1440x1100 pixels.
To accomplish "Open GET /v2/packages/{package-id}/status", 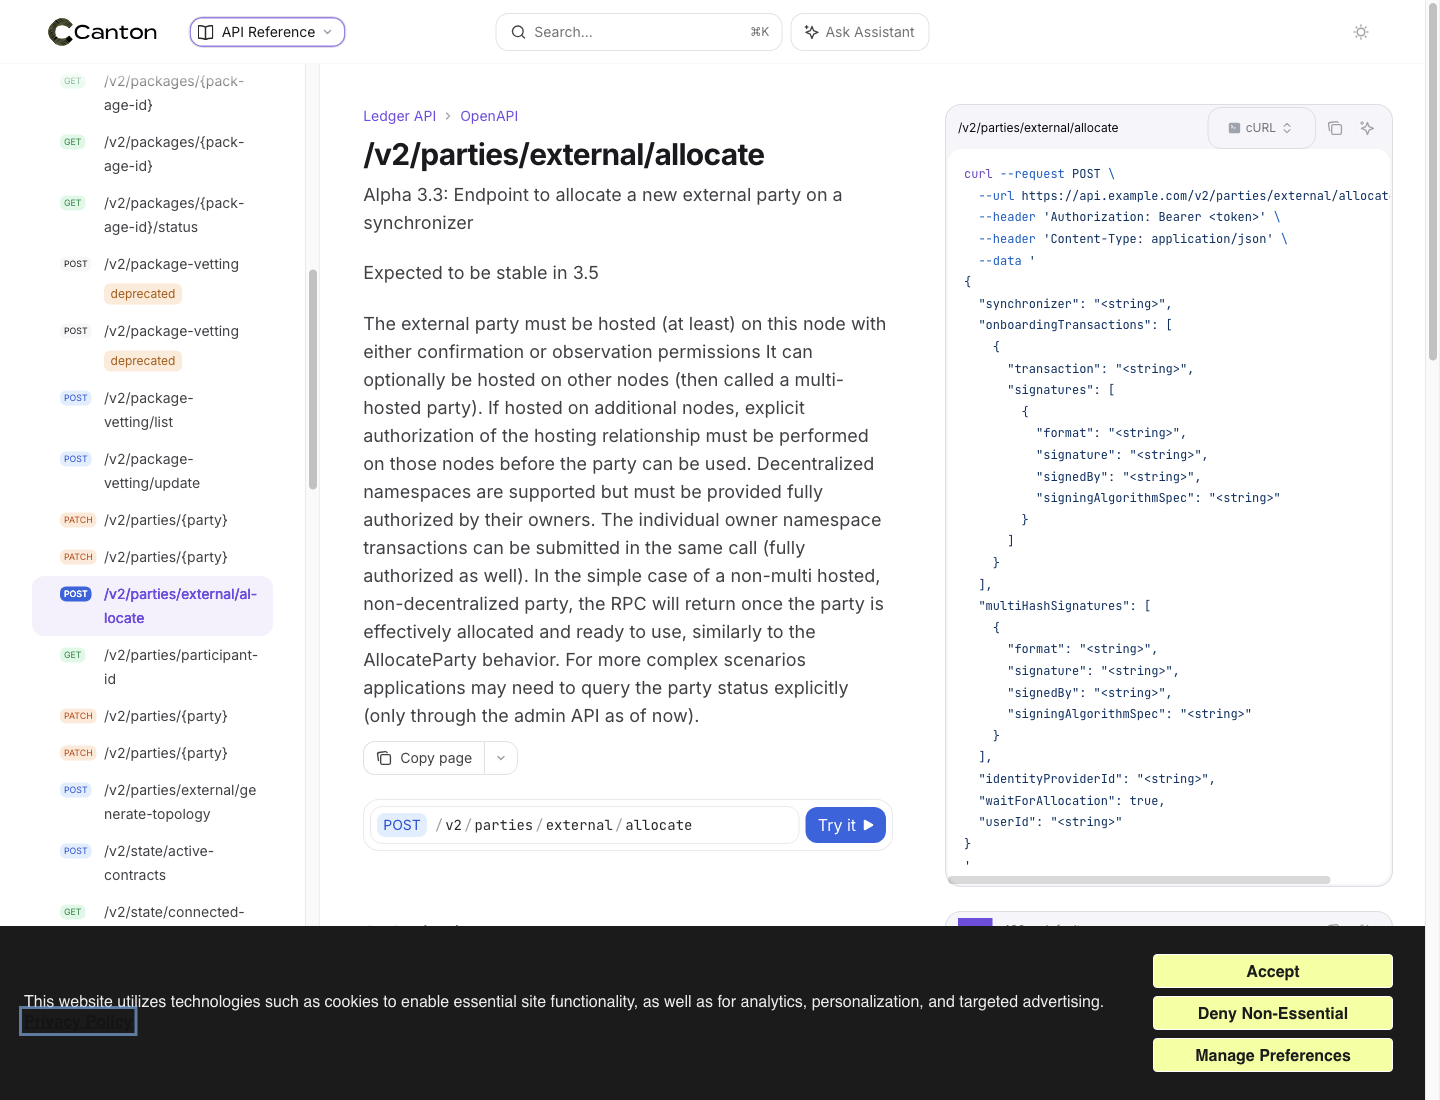I will coord(153,215).
